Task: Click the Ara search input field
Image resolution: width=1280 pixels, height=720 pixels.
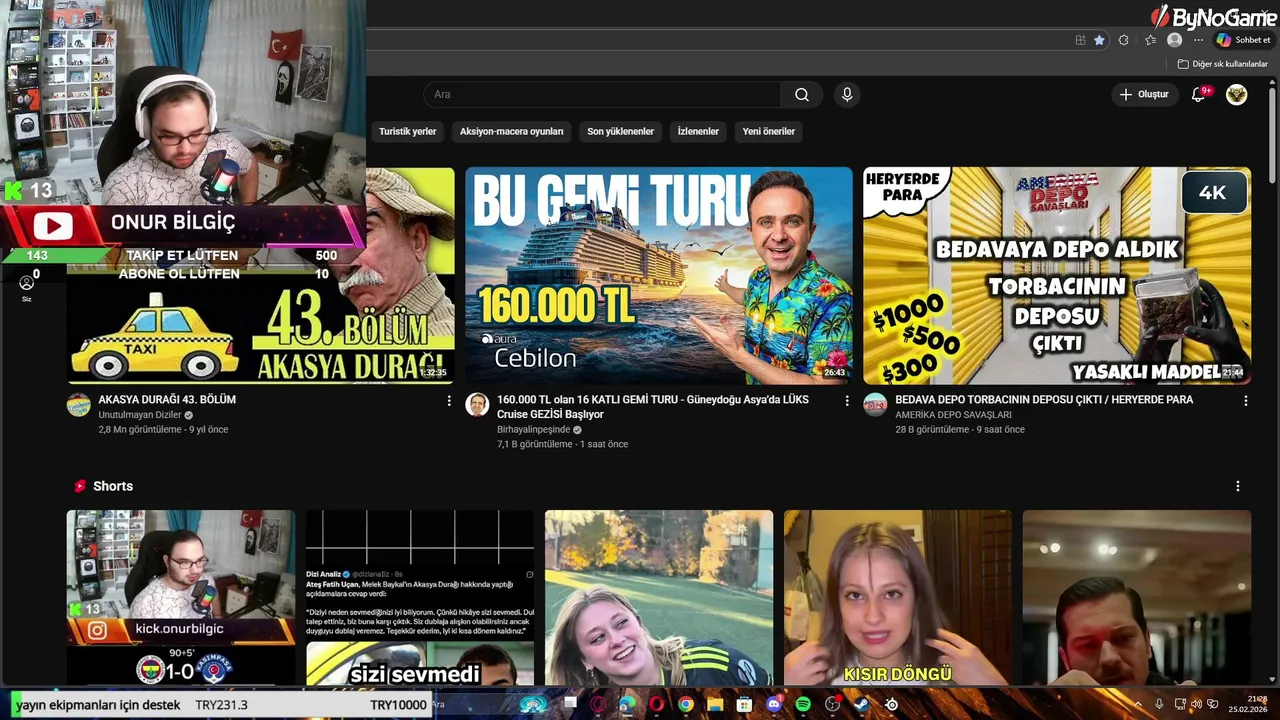Action: click(603, 95)
